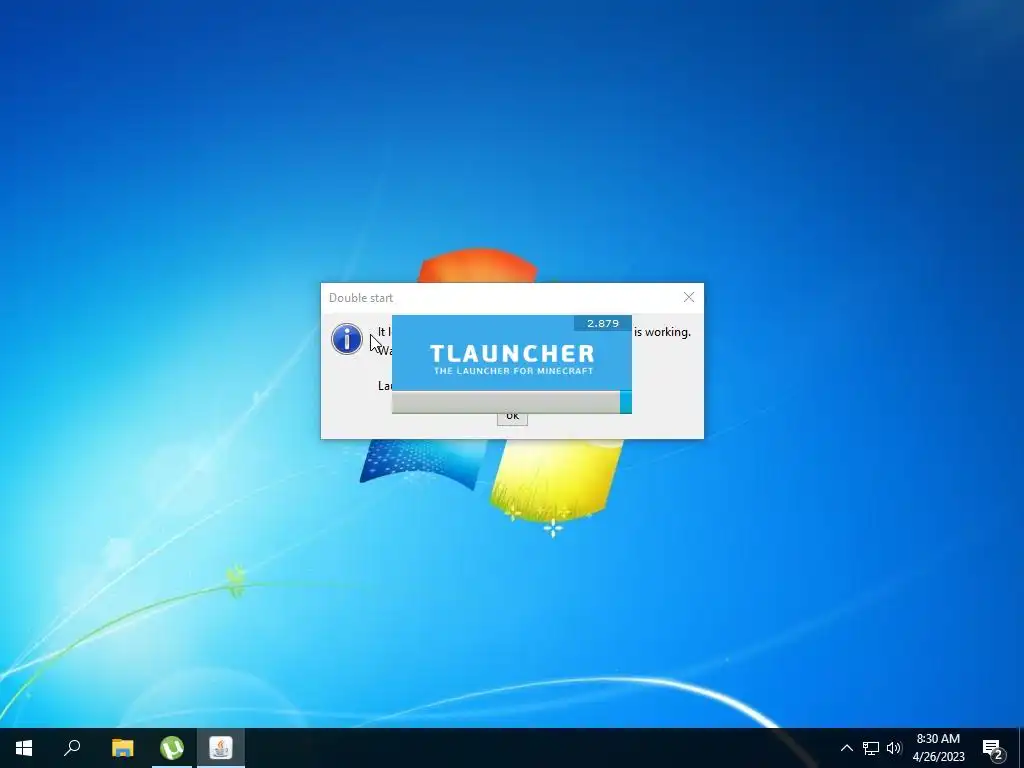Open network status tray icon

pos(871,748)
